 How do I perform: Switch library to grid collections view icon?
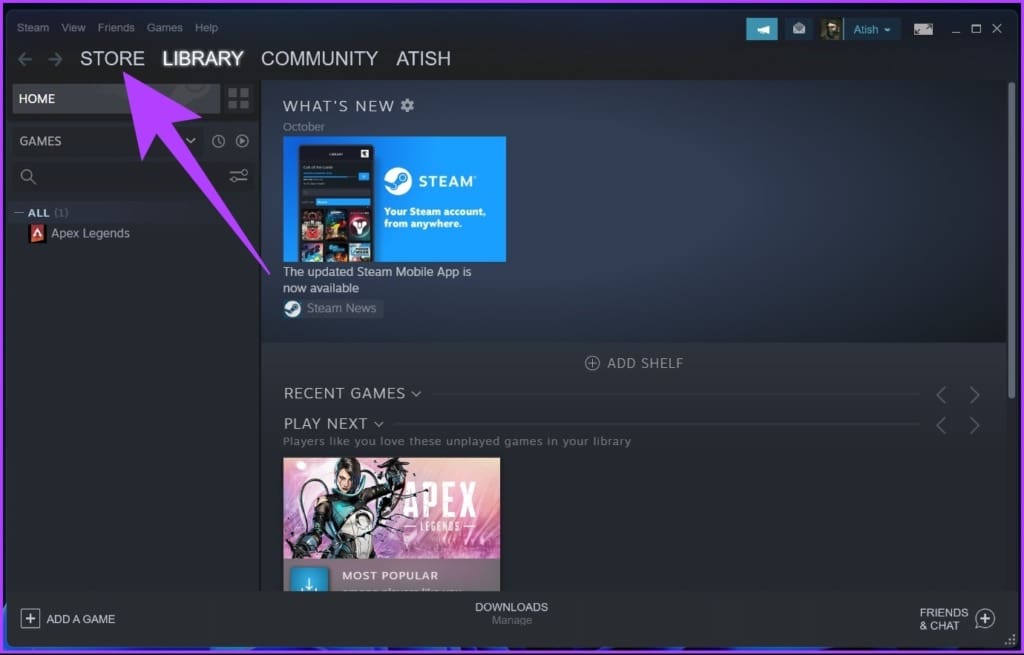[x=238, y=99]
